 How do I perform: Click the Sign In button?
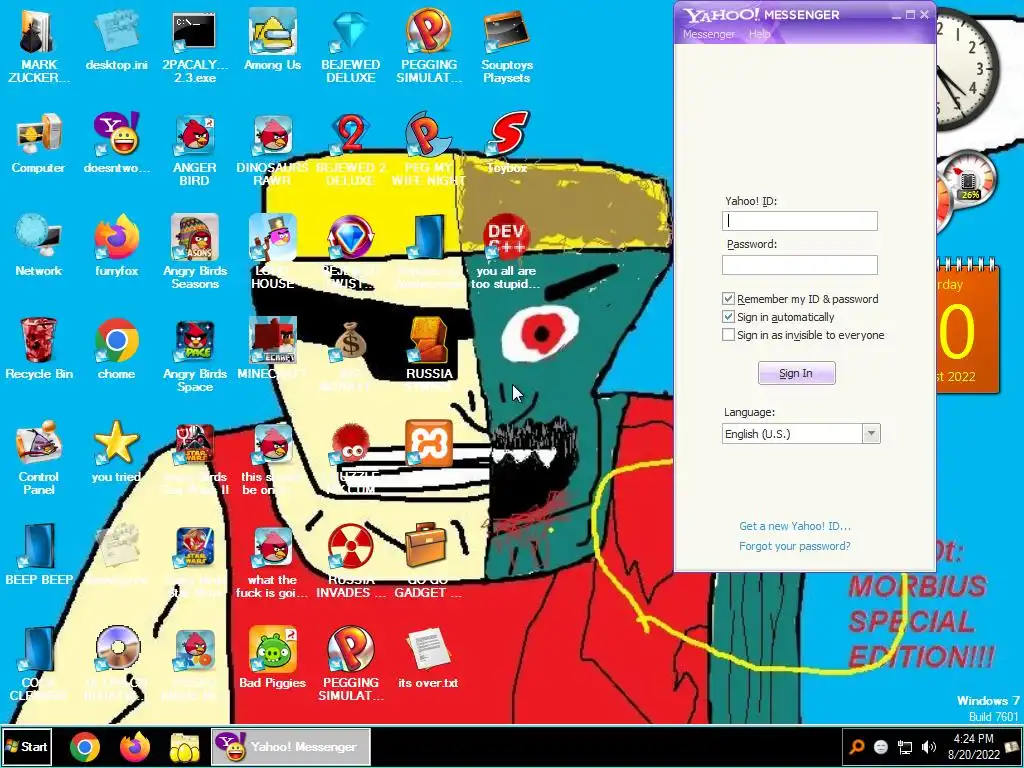pos(796,374)
